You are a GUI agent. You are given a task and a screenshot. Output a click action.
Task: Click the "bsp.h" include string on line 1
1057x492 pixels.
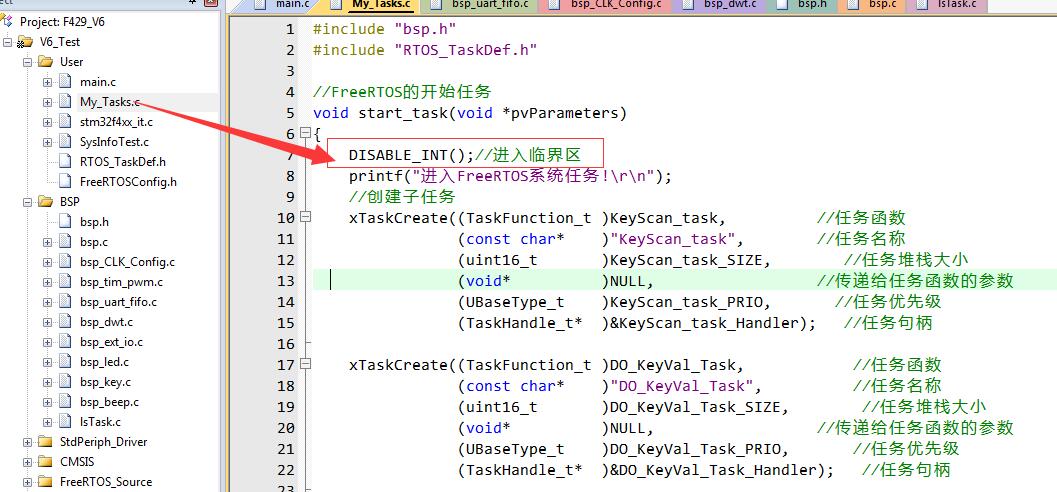tap(425, 29)
